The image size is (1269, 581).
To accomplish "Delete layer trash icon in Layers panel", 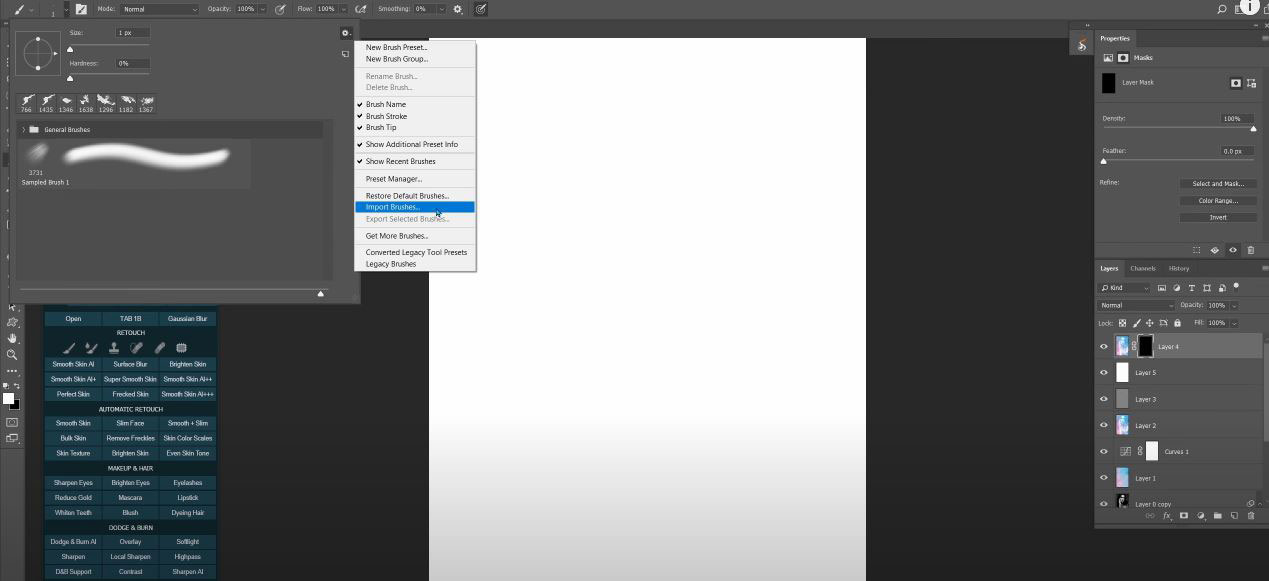I will pyautogui.click(x=1251, y=516).
